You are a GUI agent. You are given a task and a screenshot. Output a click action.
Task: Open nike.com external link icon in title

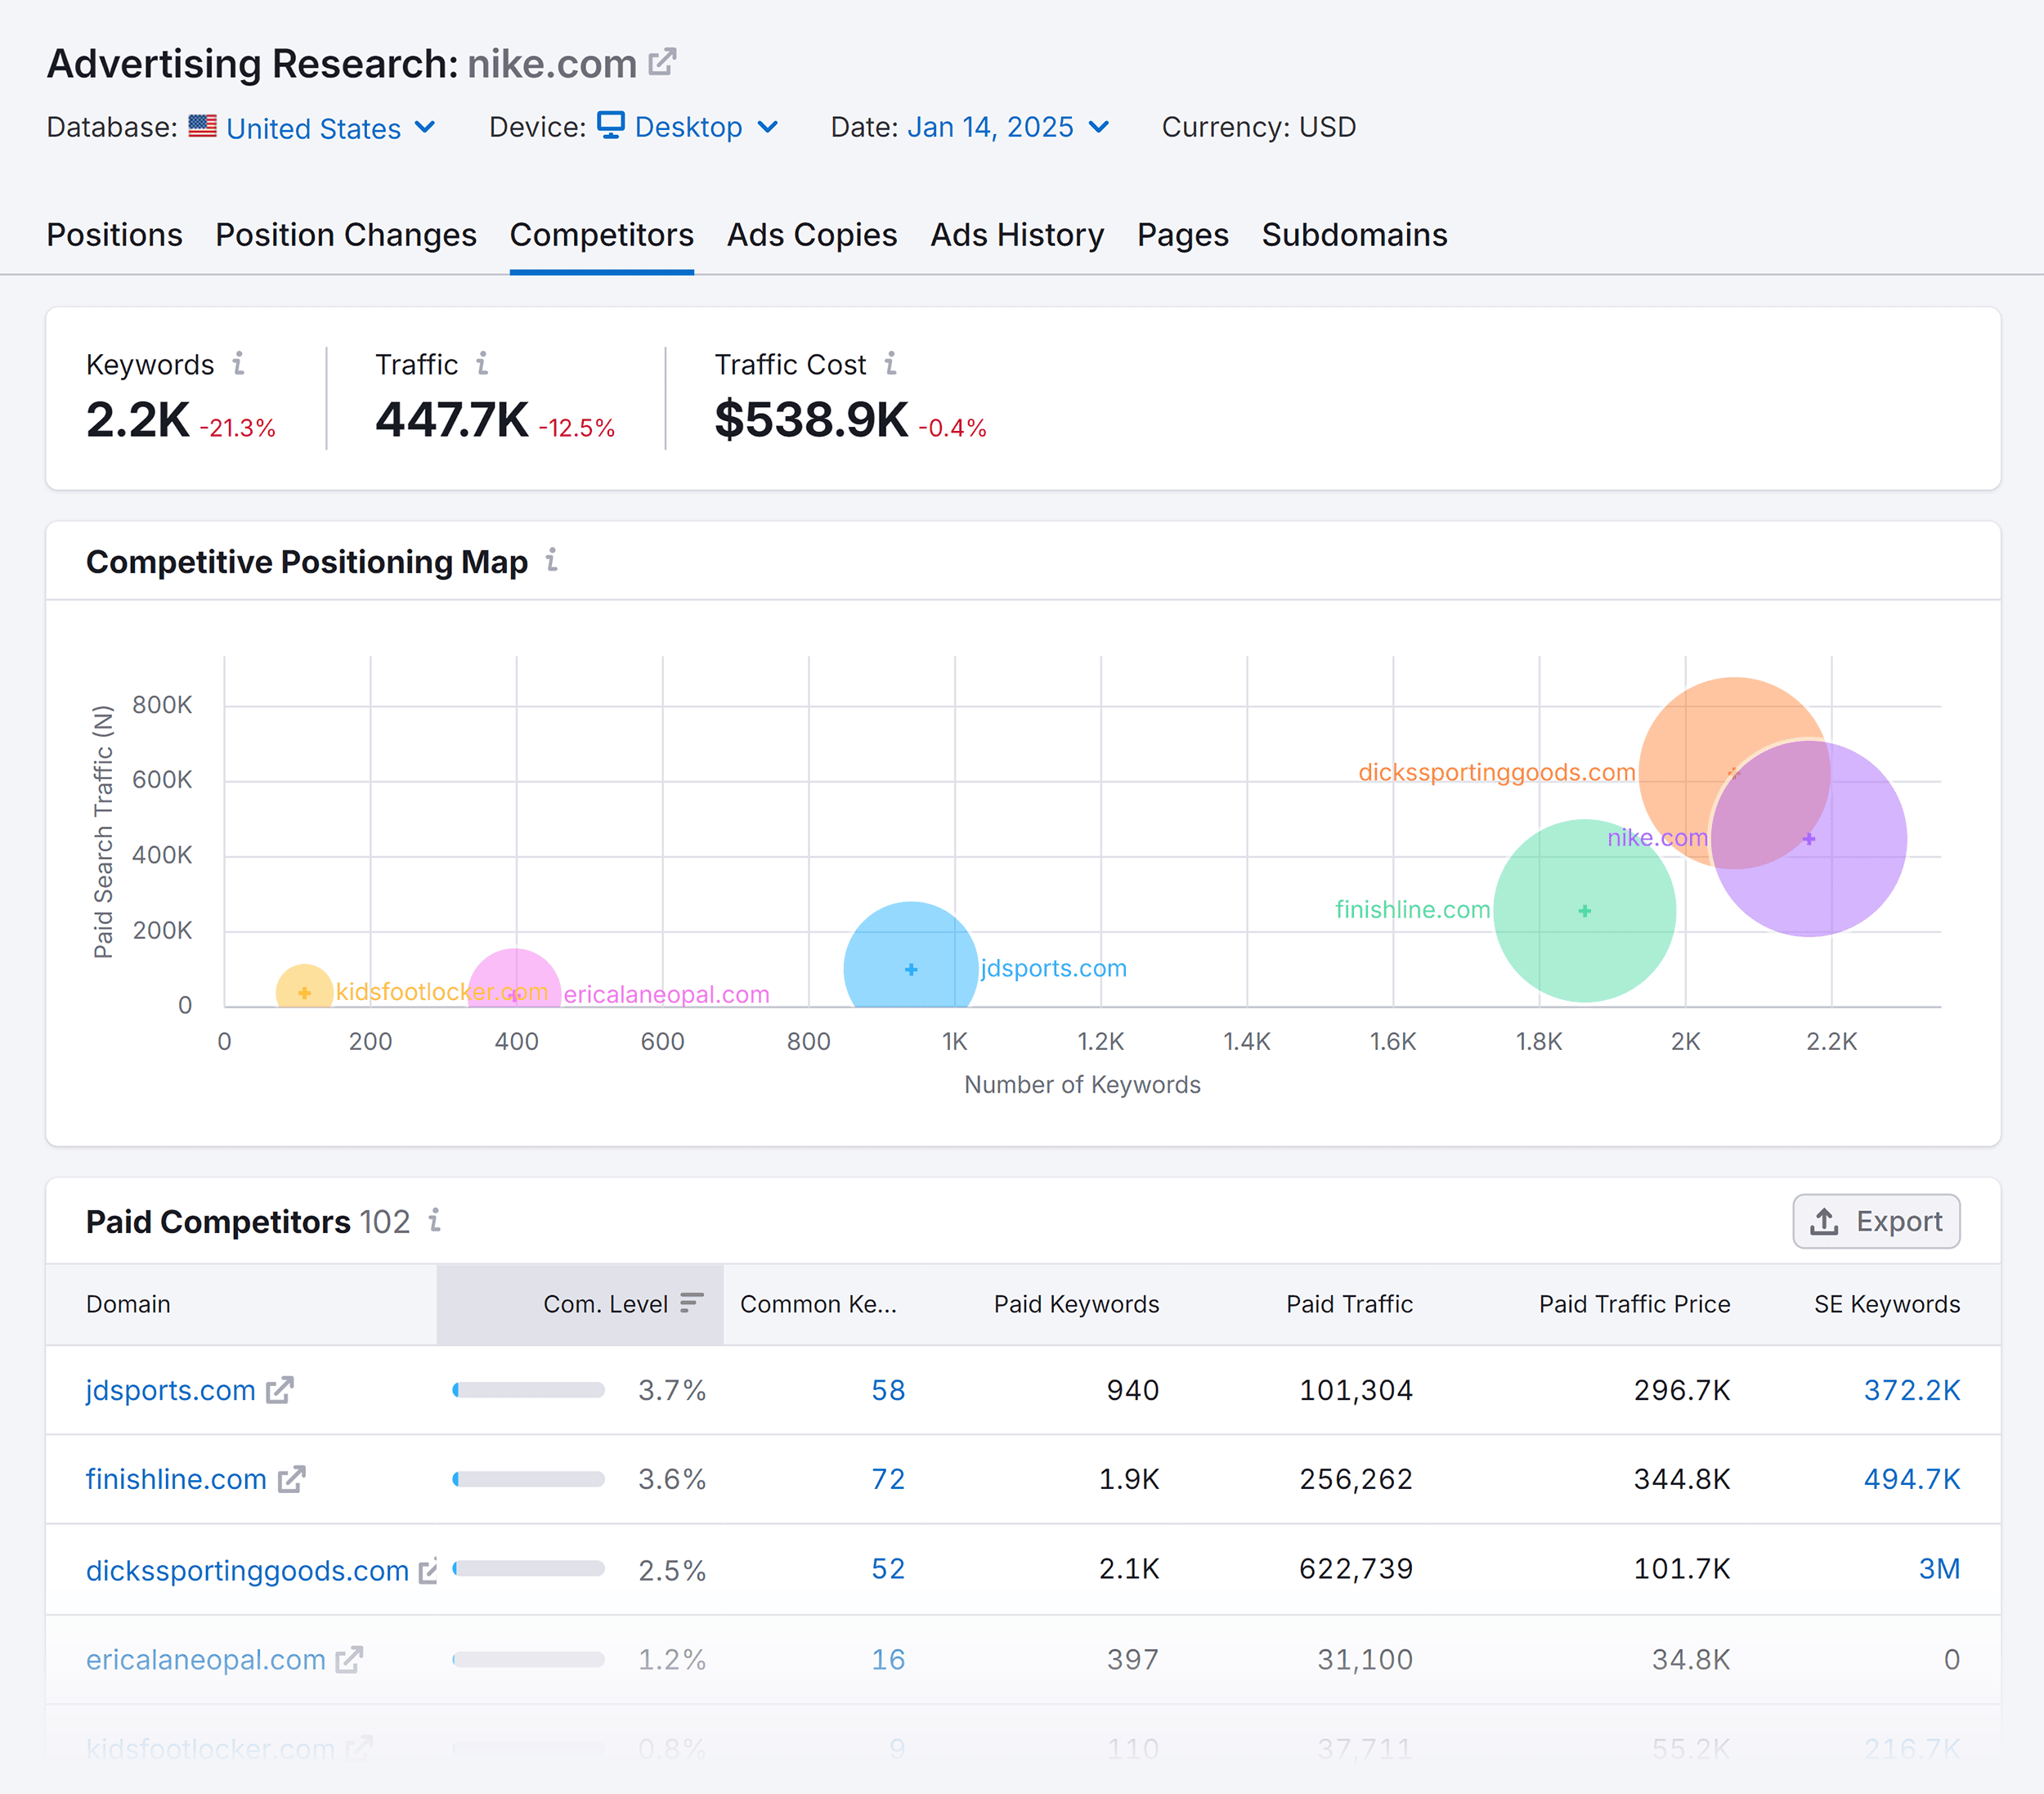662,62
